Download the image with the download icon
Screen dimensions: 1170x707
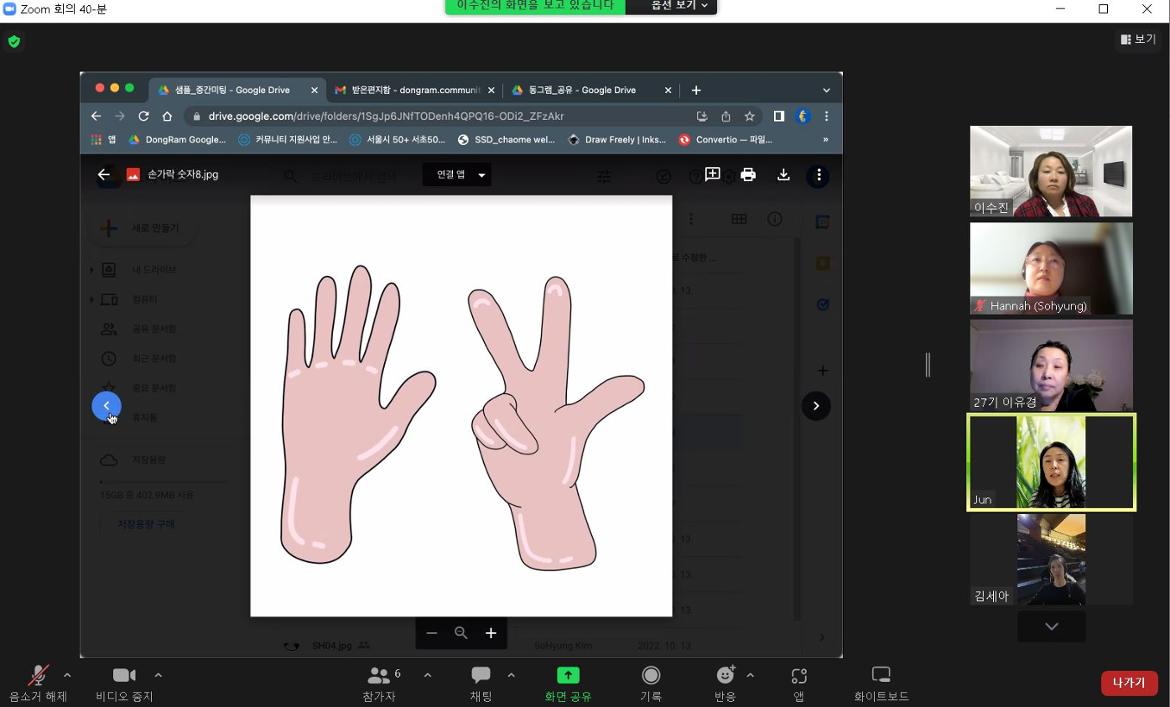pyautogui.click(x=783, y=175)
